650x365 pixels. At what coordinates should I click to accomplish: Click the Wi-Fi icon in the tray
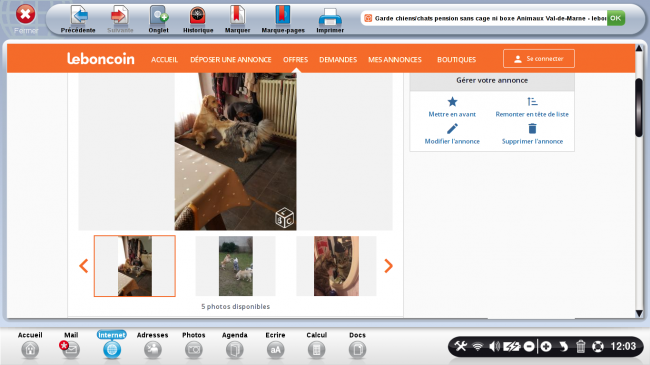point(478,346)
